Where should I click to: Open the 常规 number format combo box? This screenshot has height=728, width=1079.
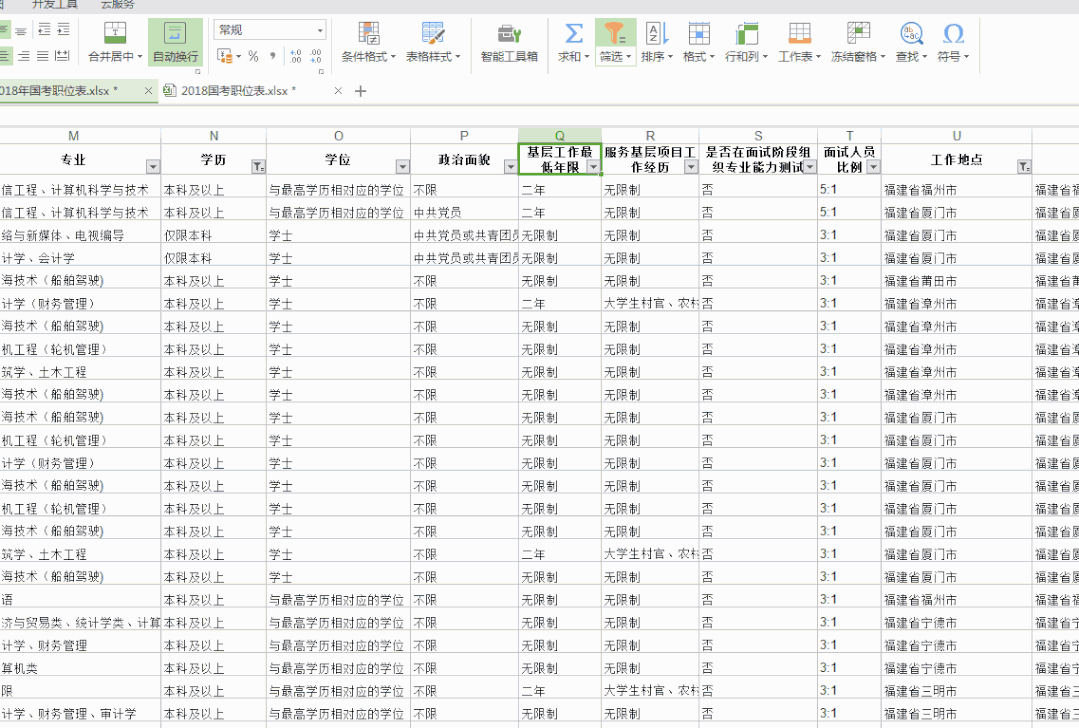coord(269,30)
